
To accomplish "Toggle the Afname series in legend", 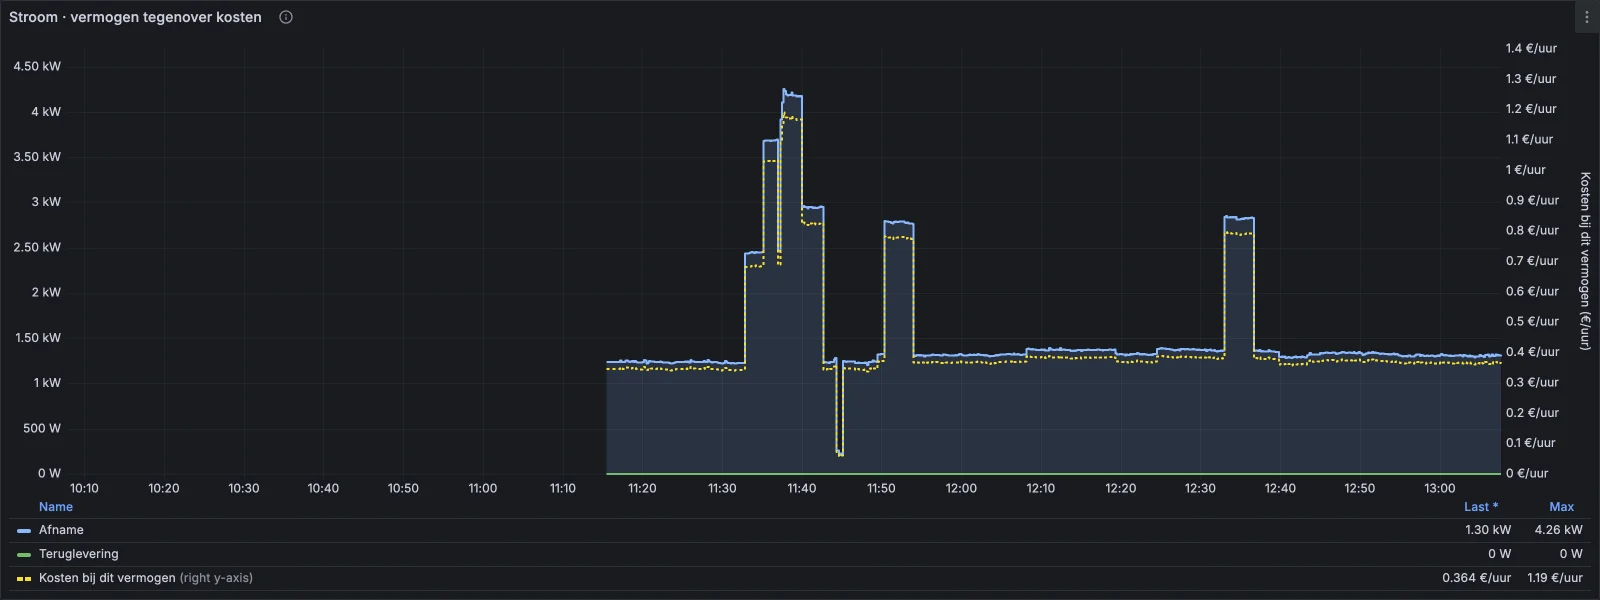I will coord(61,530).
